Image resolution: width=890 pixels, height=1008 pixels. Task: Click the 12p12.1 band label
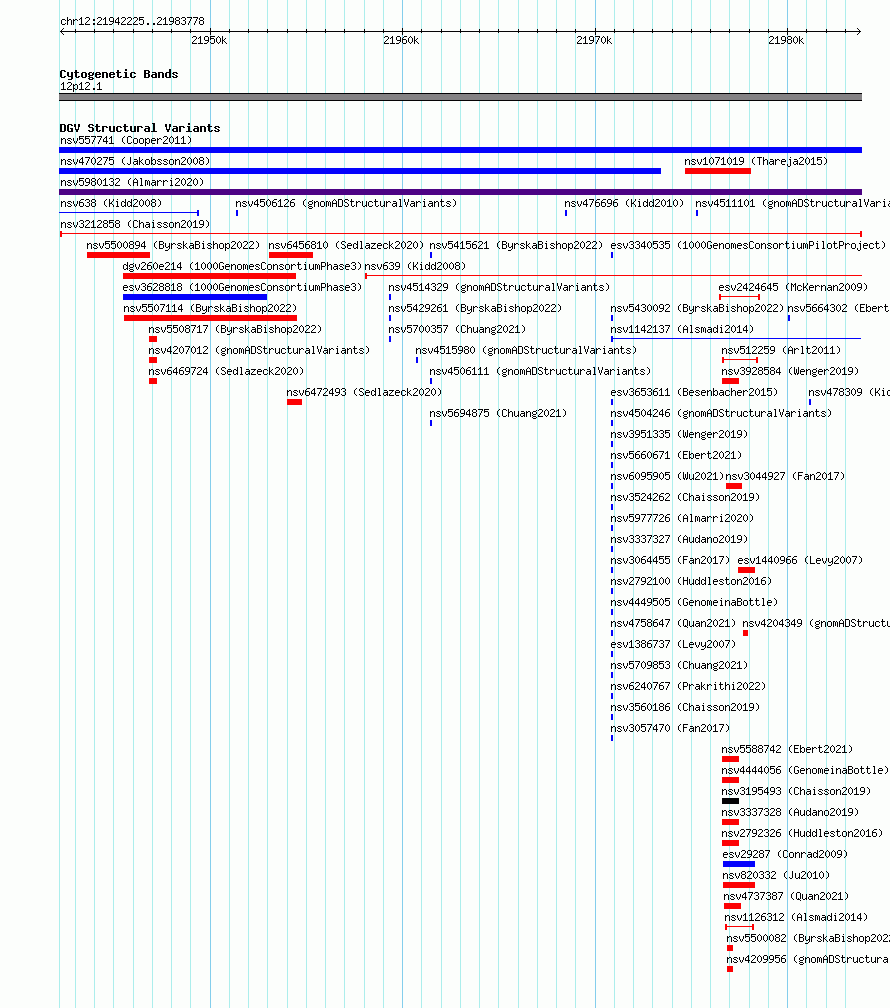point(81,86)
